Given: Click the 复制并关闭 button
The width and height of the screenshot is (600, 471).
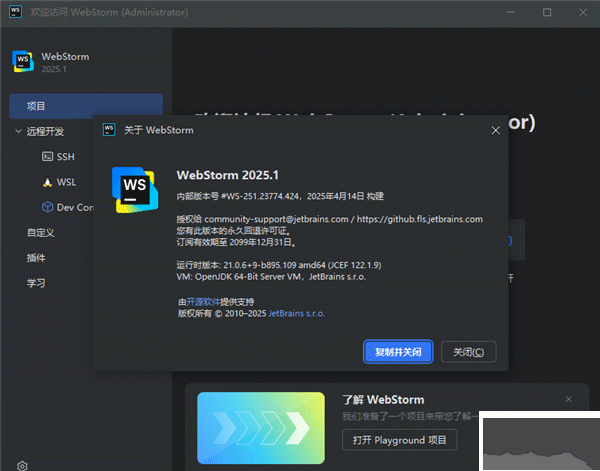Looking at the screenshot, I should (398, 352).
